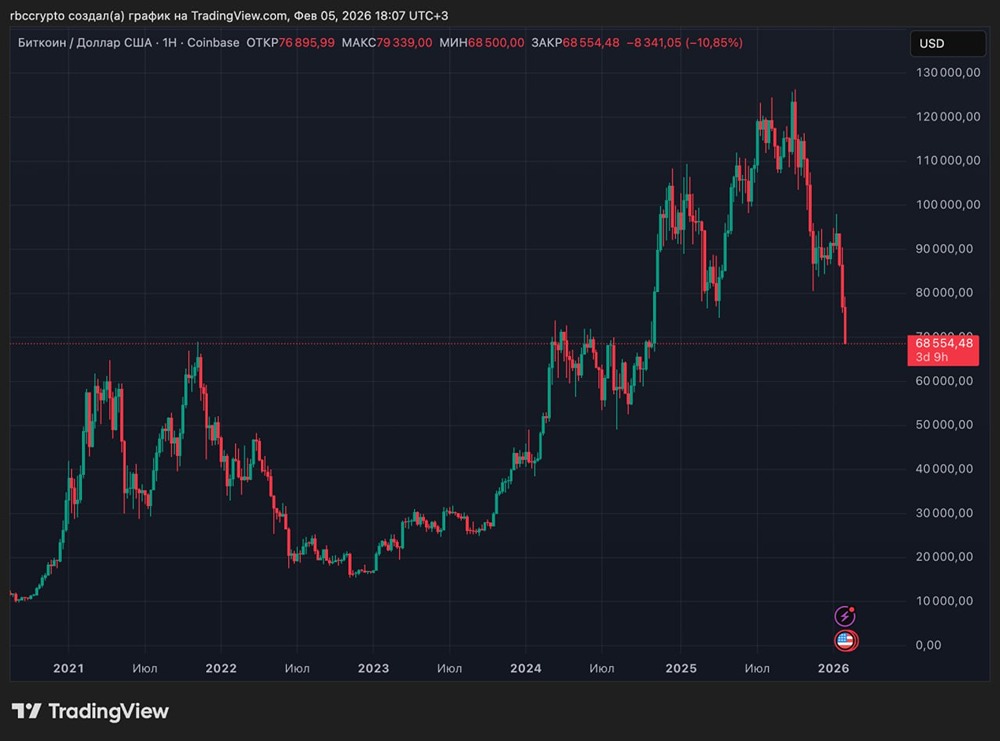The width and height of the screenshot is (1000, 741).
Task: Click the 2026 label on the time axis
Action: click(x=834, y=668)
